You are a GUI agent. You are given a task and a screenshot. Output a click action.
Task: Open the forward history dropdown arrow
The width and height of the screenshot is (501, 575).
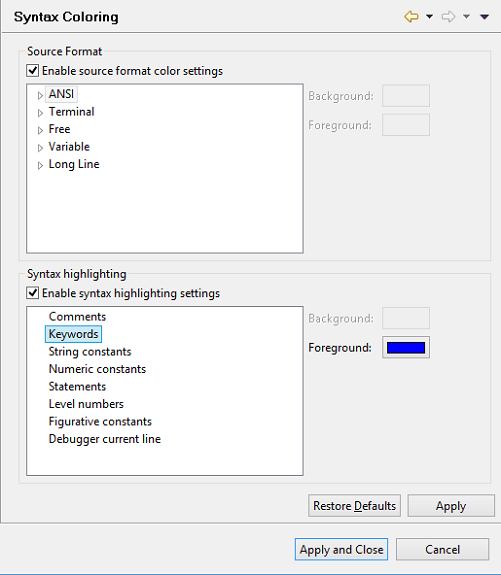[x=466, y=17]
